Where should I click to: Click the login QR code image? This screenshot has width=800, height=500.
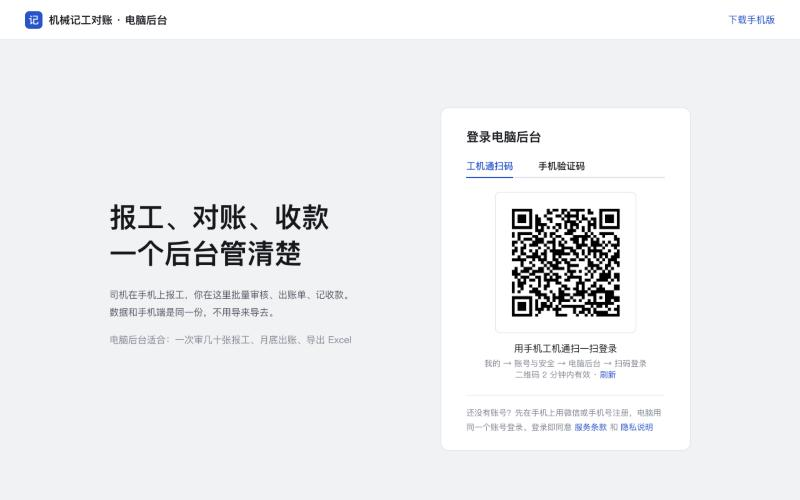pos(565,262)
